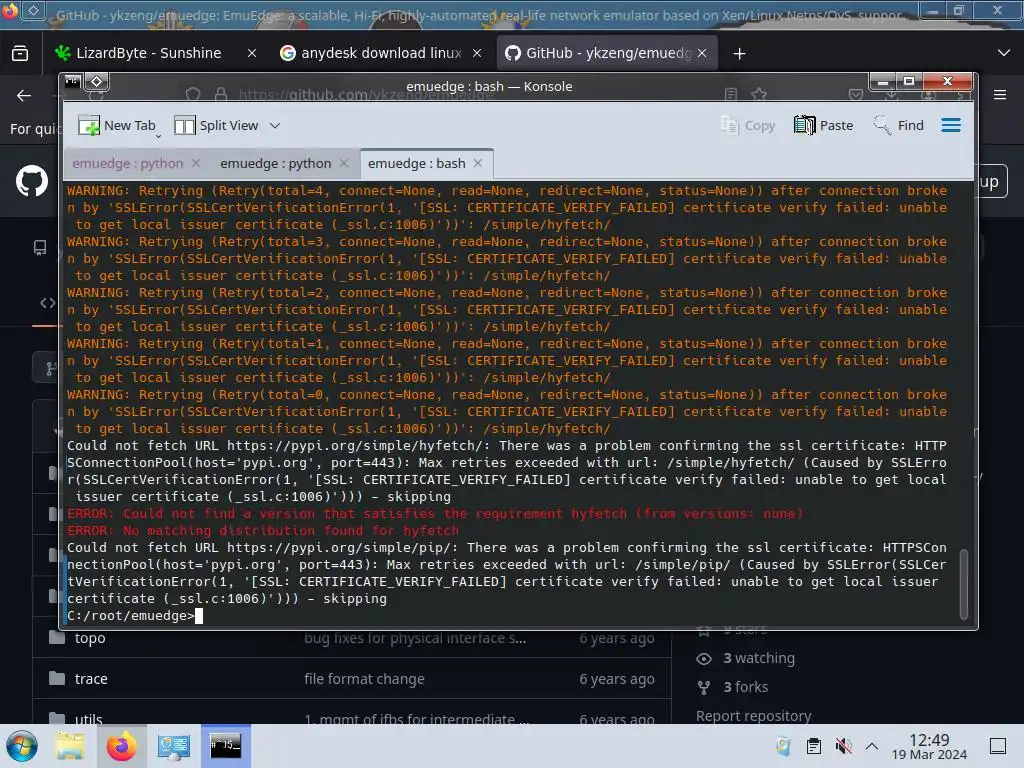Close the LizardByte - Sunshine tab
This screenshot has height=768, width=1024.
pyautogui.click(x=252, y=53)
